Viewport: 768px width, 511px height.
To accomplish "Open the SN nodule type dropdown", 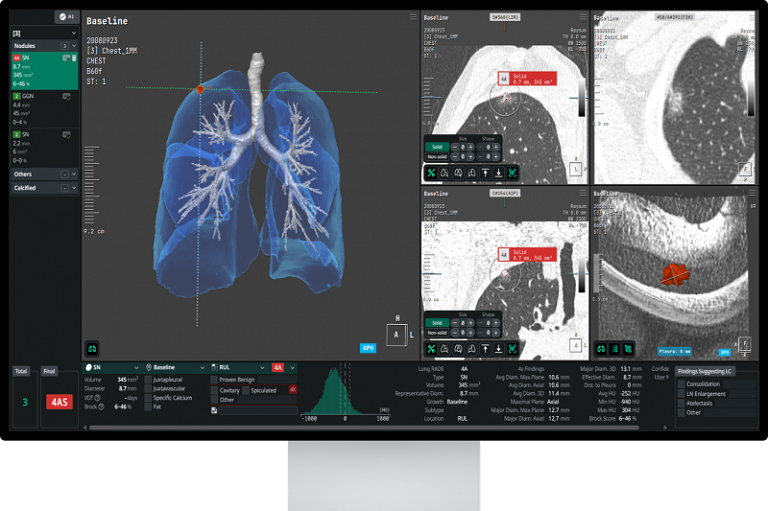I will [113, 368].
